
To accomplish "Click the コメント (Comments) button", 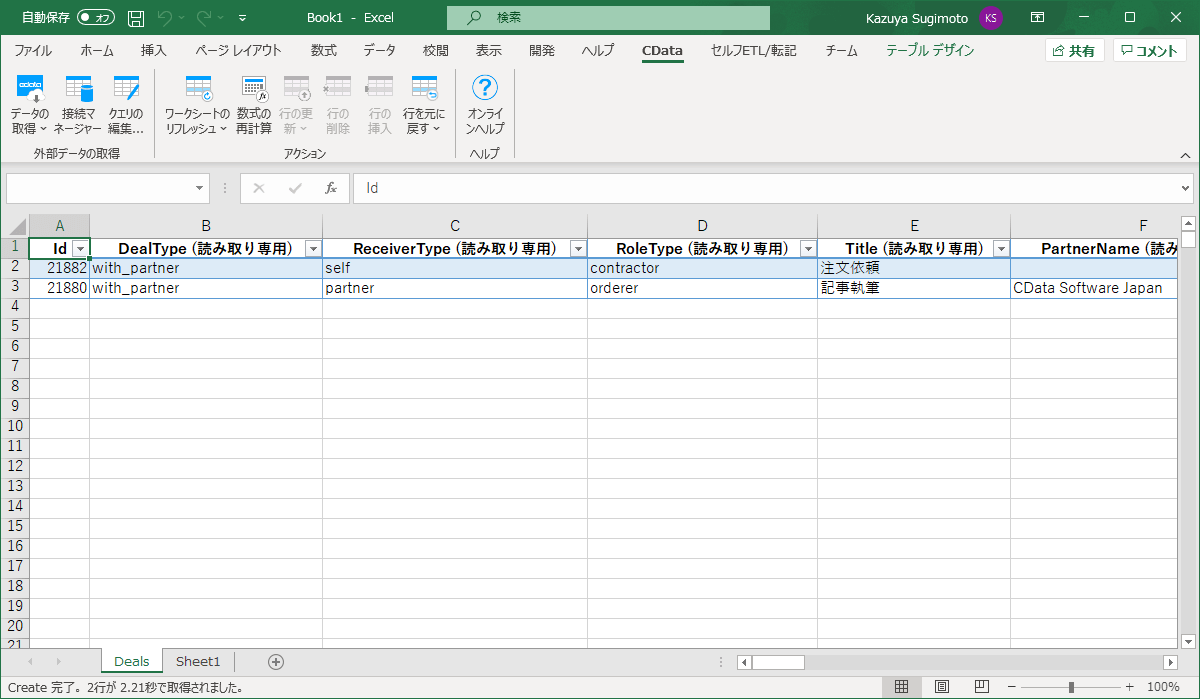I will (1150, 51).
